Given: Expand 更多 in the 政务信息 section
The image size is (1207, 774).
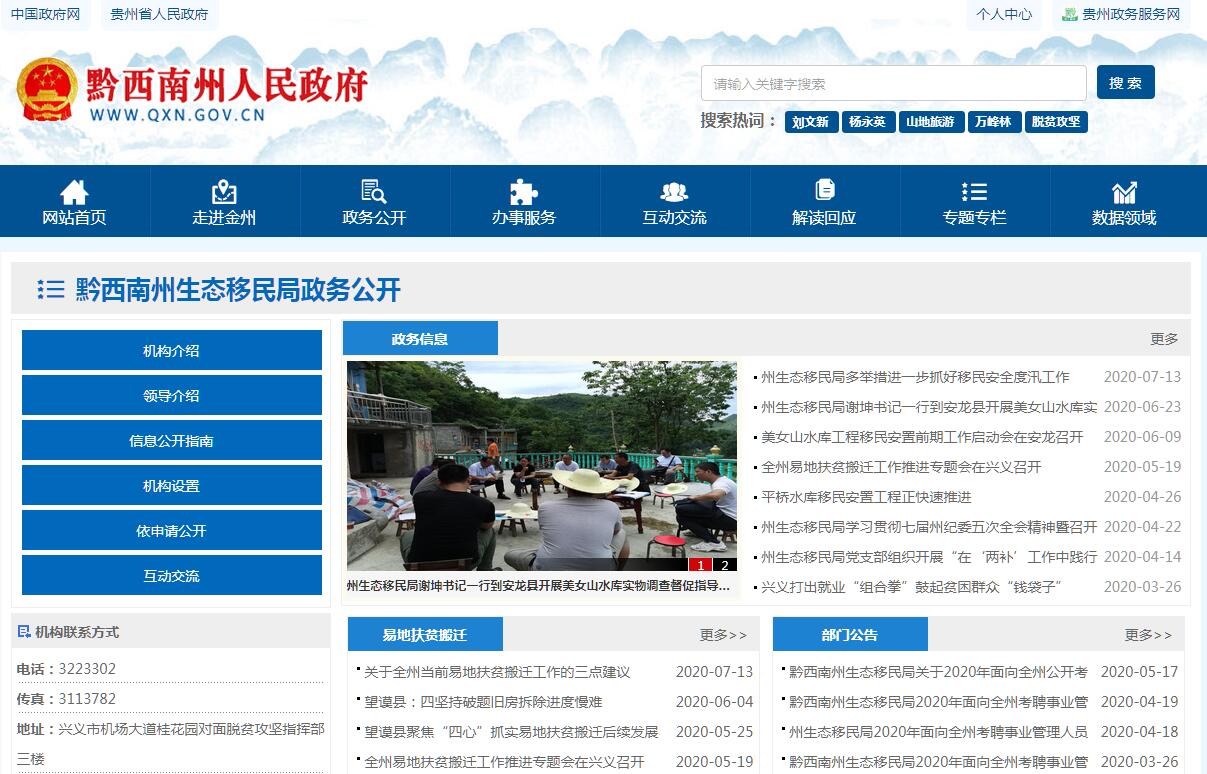Looking at the screenshot, I should [1164, 339].
